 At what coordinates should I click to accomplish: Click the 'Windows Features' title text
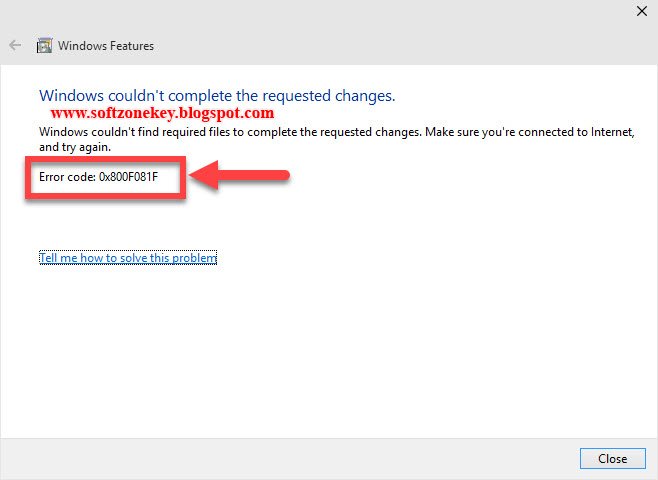[x=106, y=46]
